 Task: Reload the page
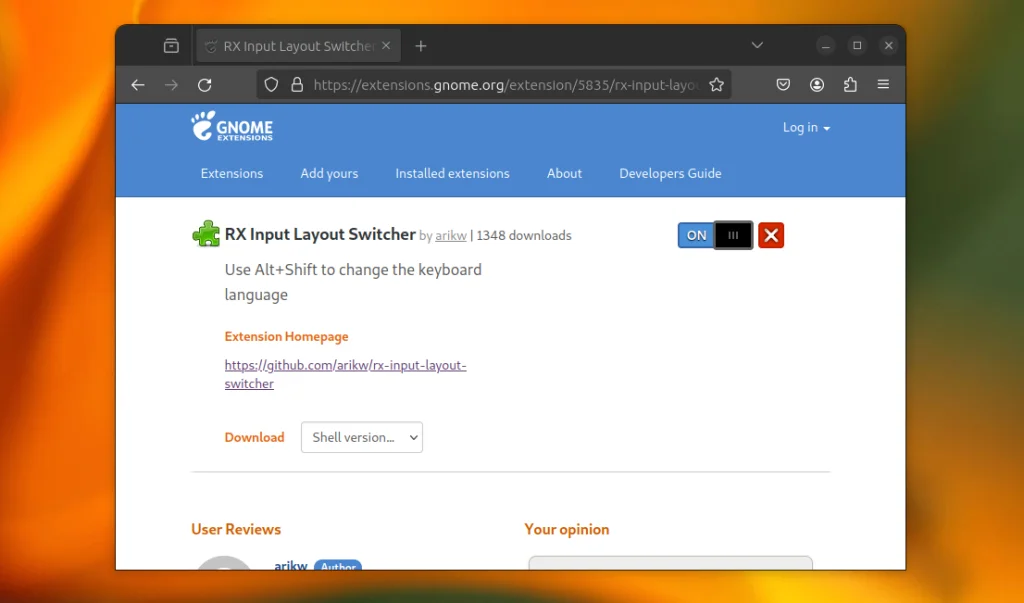tap(206, 85)
